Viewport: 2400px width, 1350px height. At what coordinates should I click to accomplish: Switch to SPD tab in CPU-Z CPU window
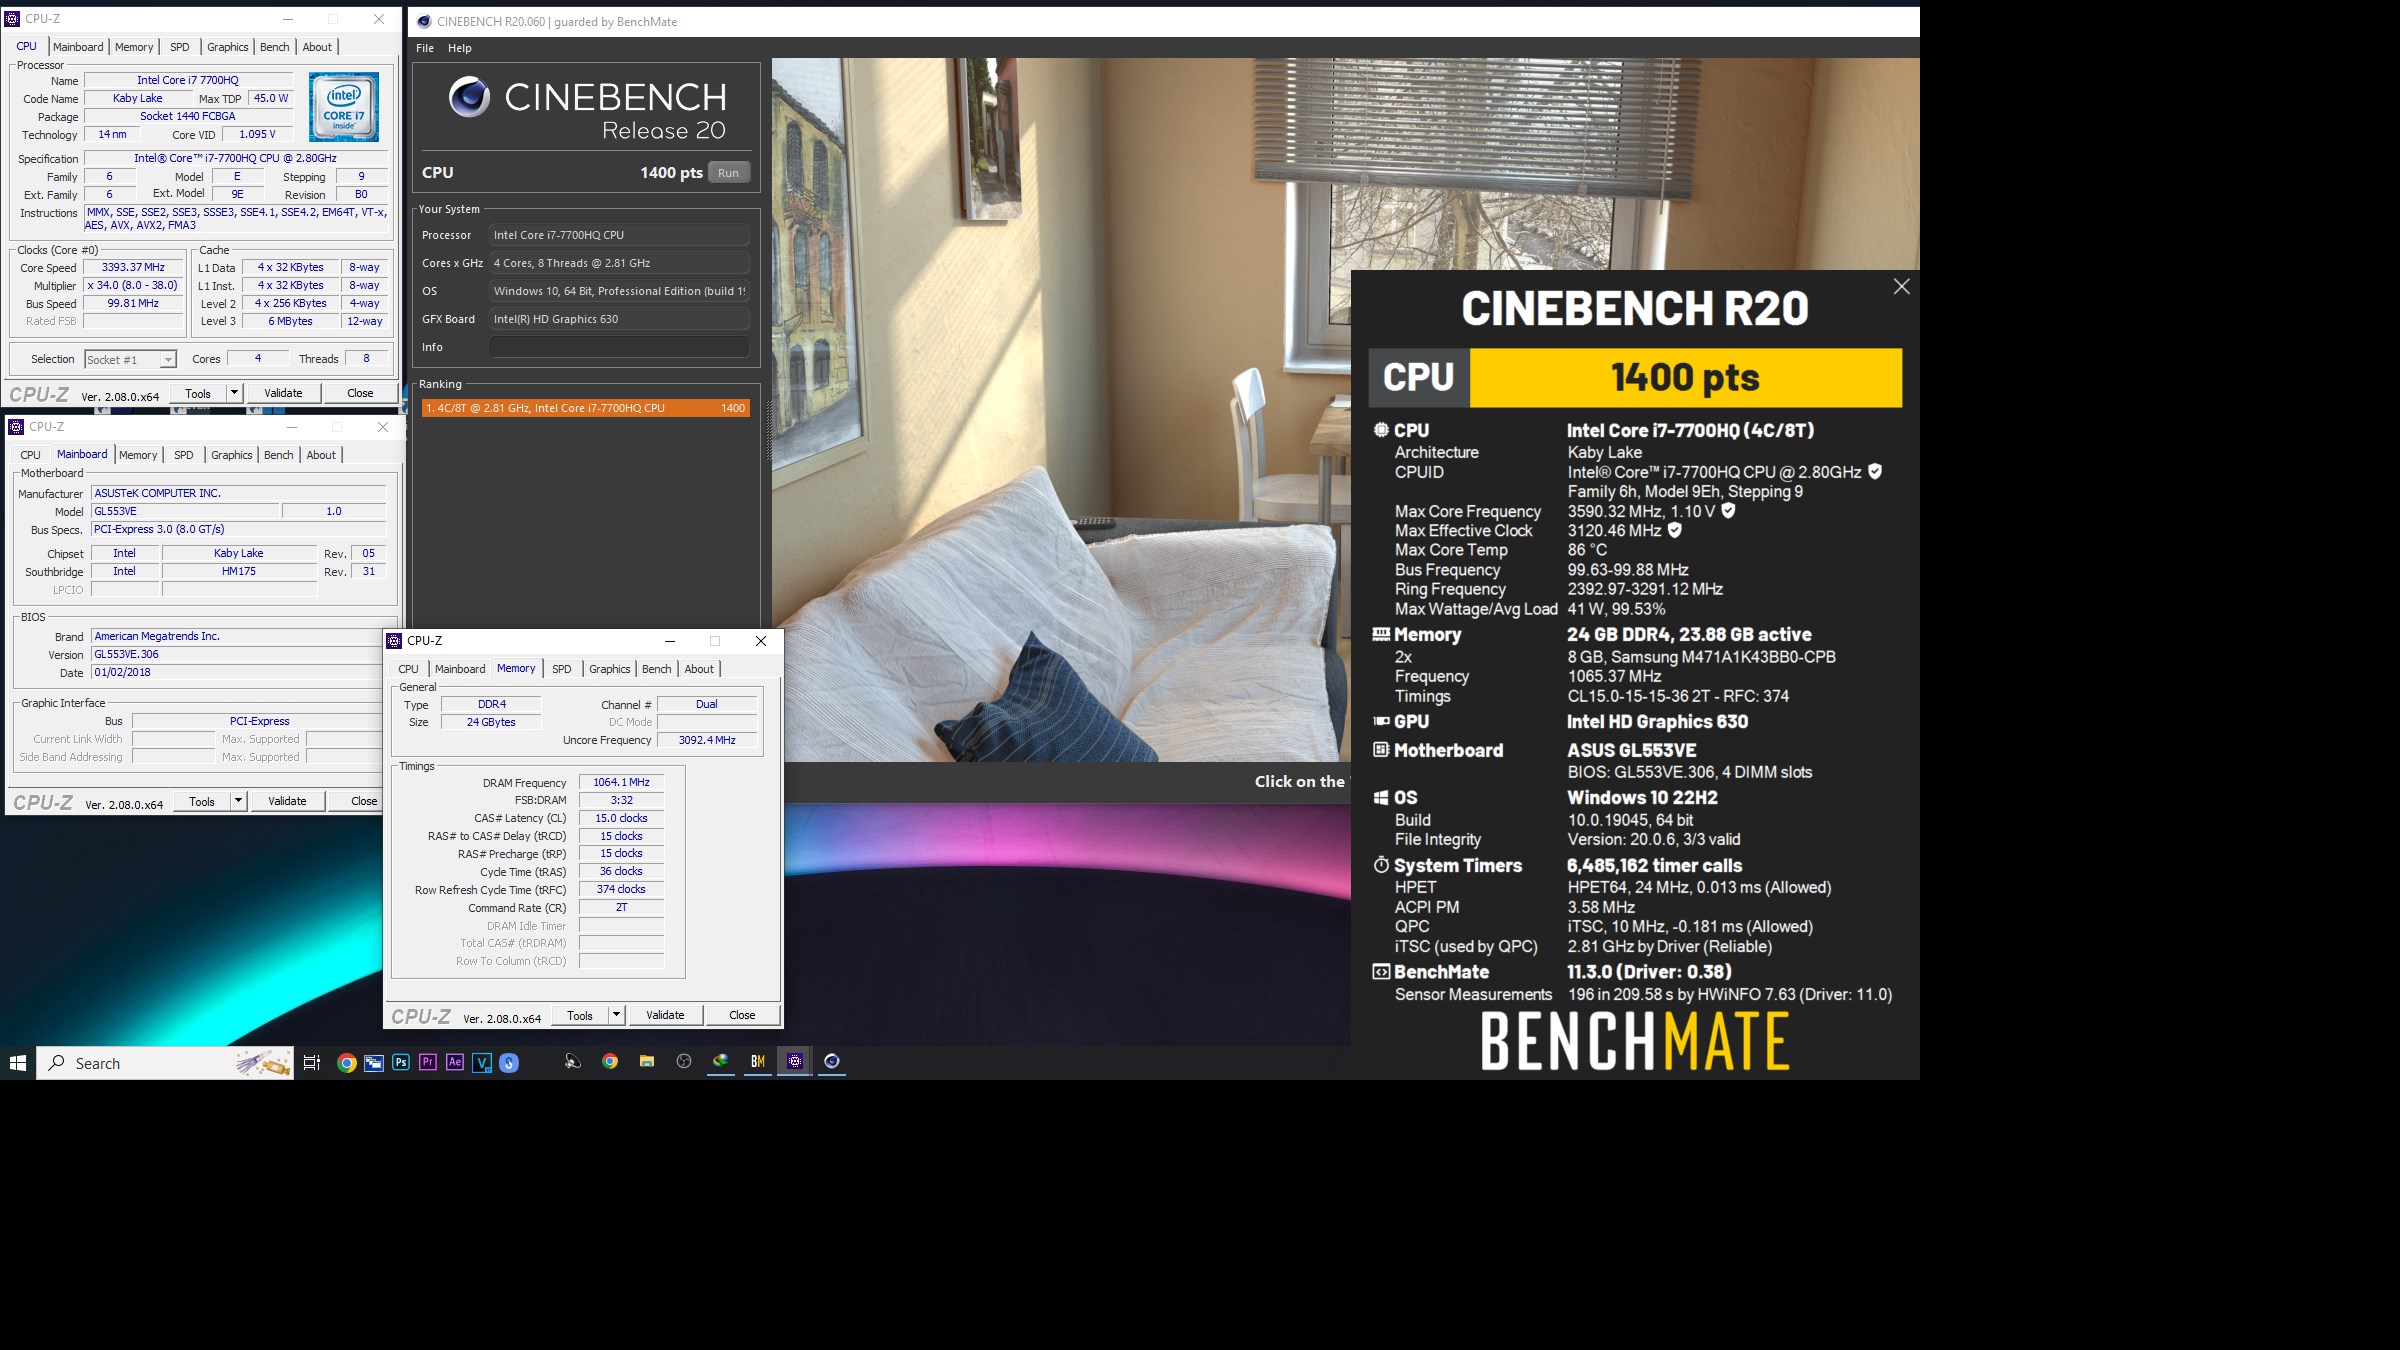coord(180,47)
